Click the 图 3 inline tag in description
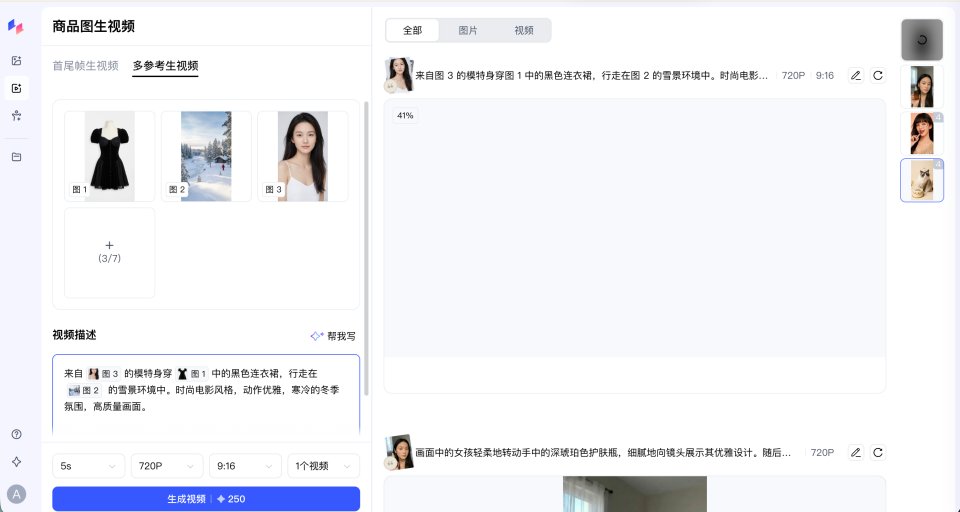The height and width of the screenshot is (512, 960). point(103,374)
